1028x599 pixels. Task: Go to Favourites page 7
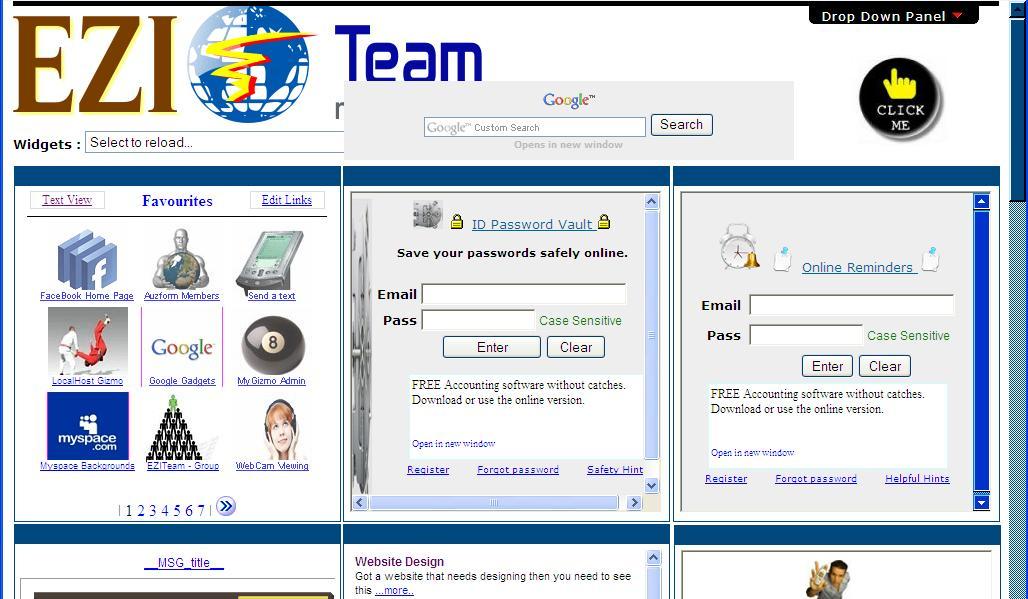(x=201, y=511)
